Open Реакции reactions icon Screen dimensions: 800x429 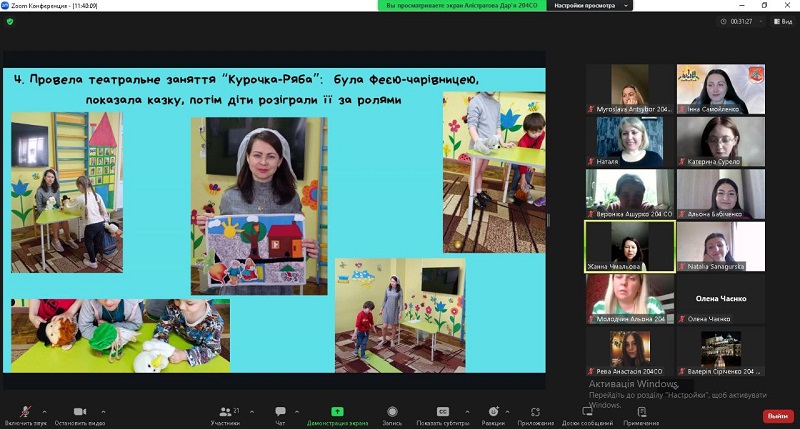tap(493, 413)
